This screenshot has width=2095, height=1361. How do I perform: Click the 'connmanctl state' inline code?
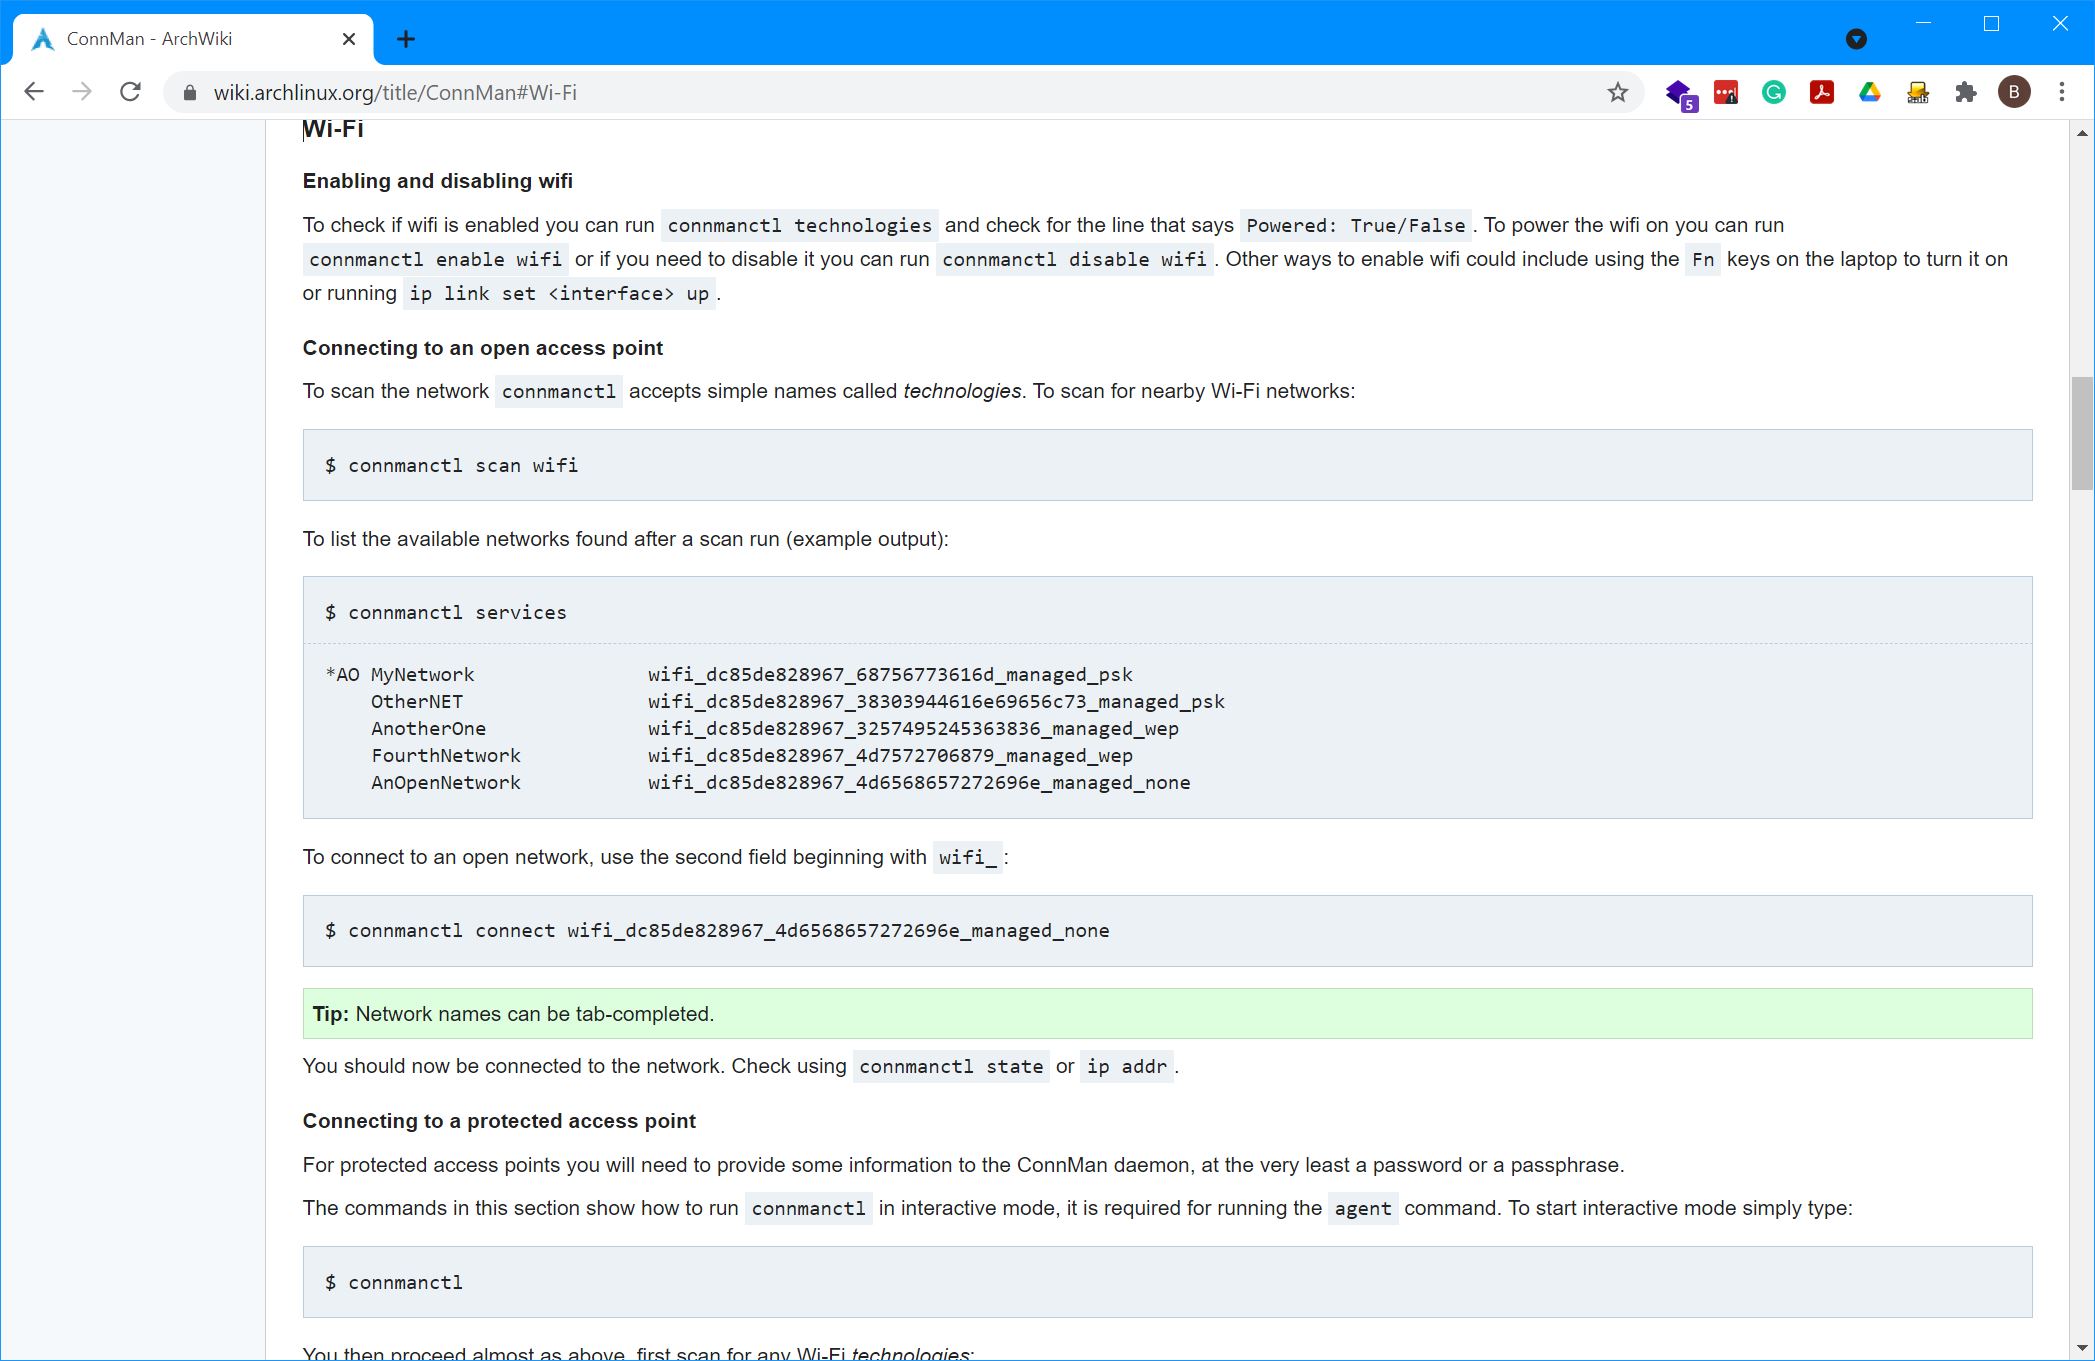[x=950, y=1067]
